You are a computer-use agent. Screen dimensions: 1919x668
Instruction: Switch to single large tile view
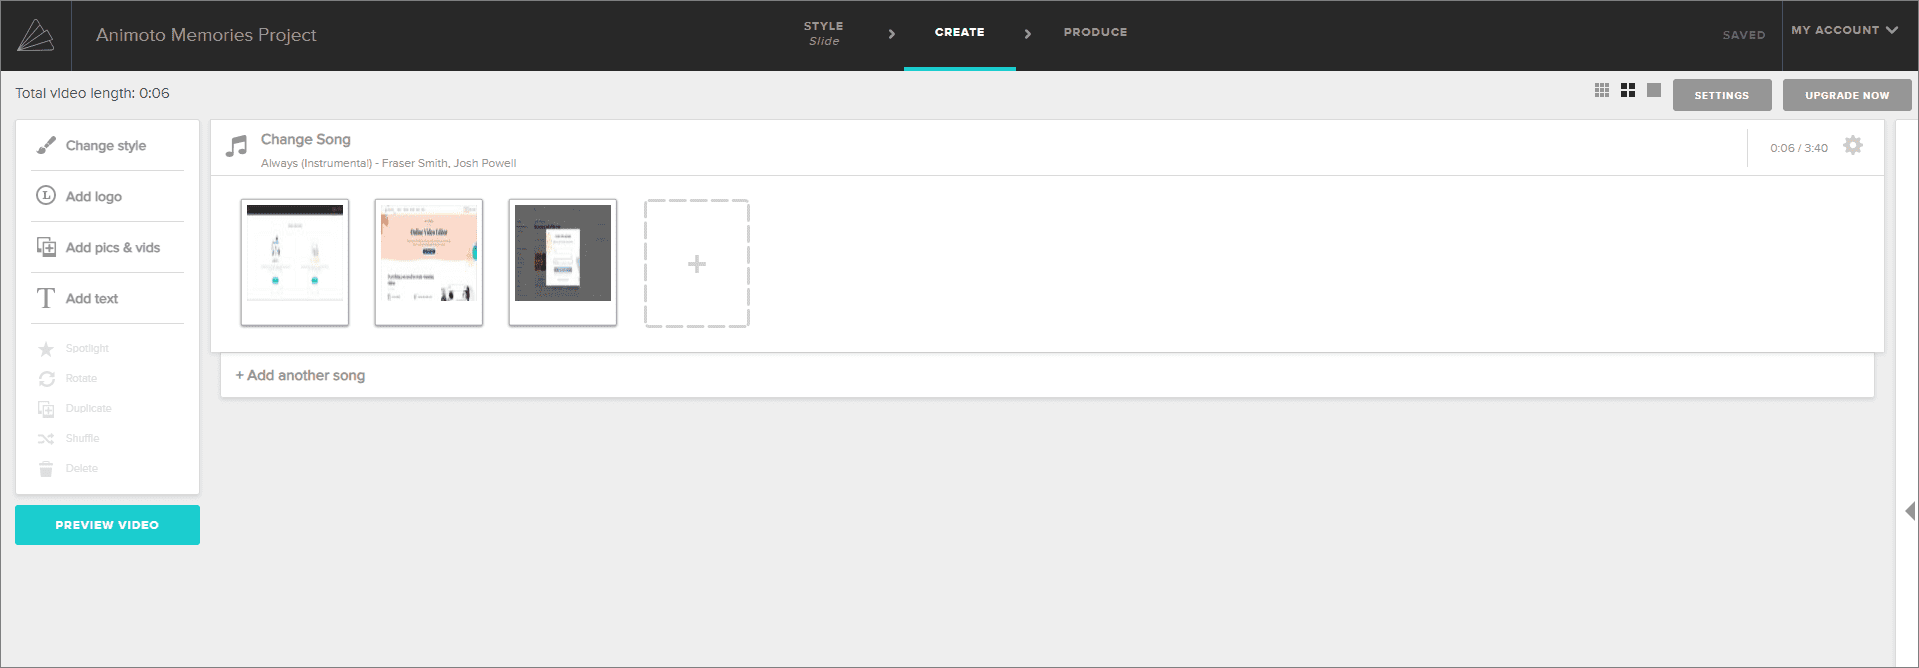pyautogui.click(x=1653, y=91)
